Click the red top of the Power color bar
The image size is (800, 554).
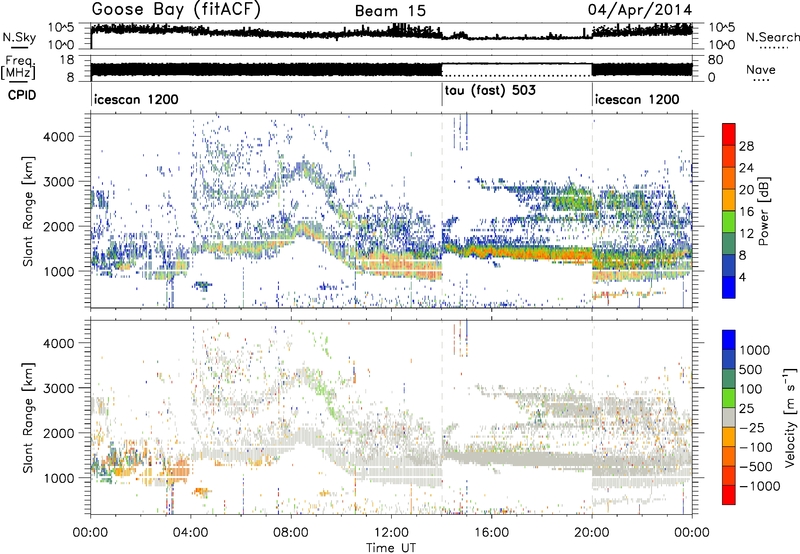pyautogui.click(x=729, y=134)
